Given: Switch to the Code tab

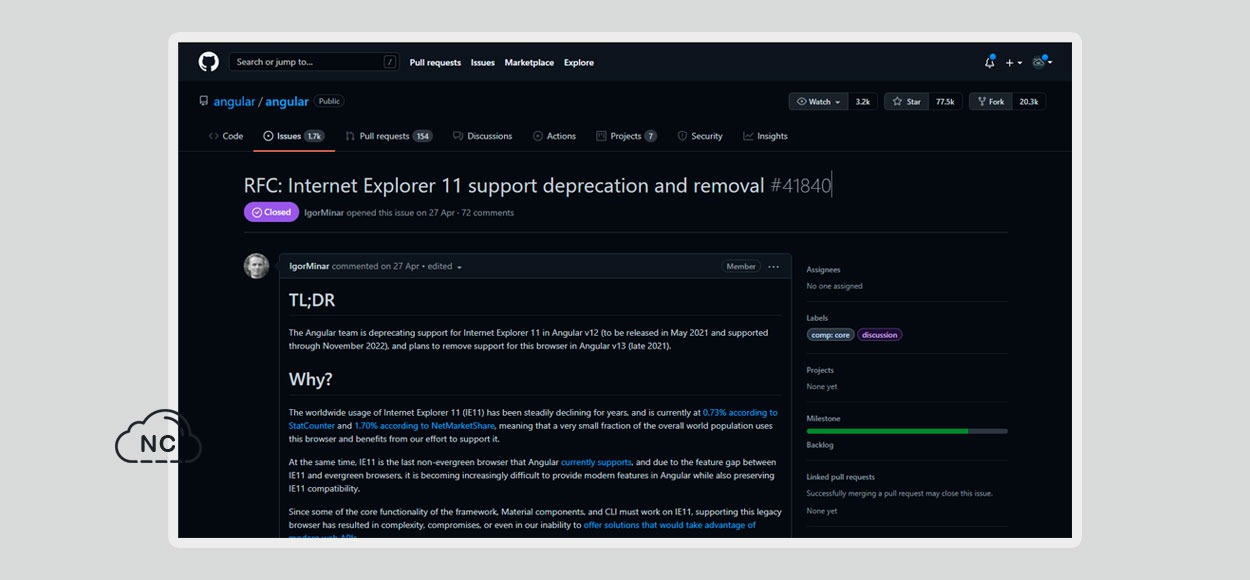Looking at the screenshot, I should tap(226, 136).
